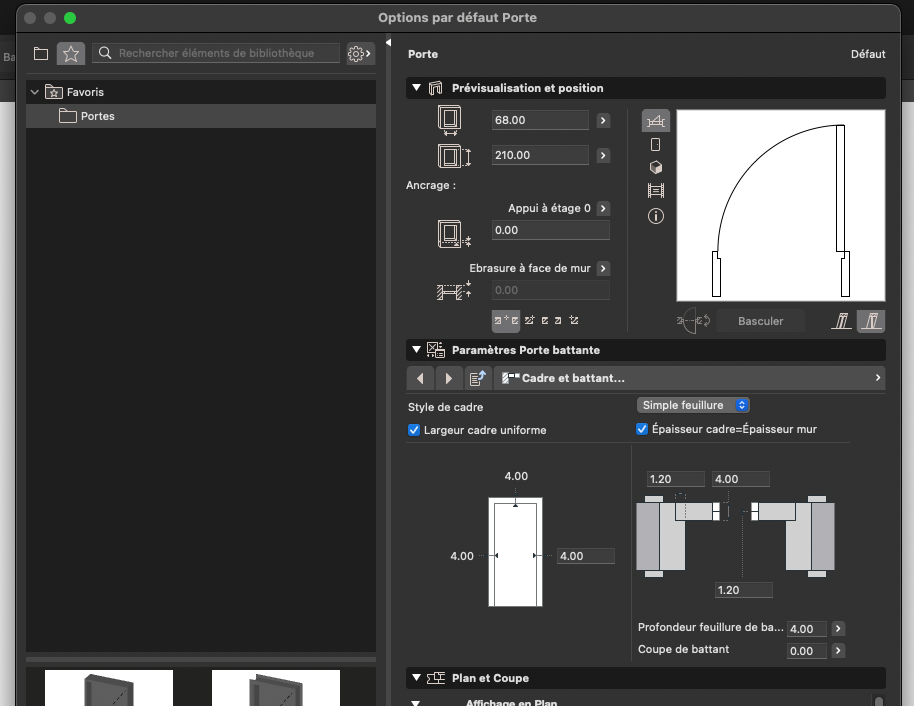Show the 3D cube preview
Viewport: 914px width, 706px height.
(656, 168)
